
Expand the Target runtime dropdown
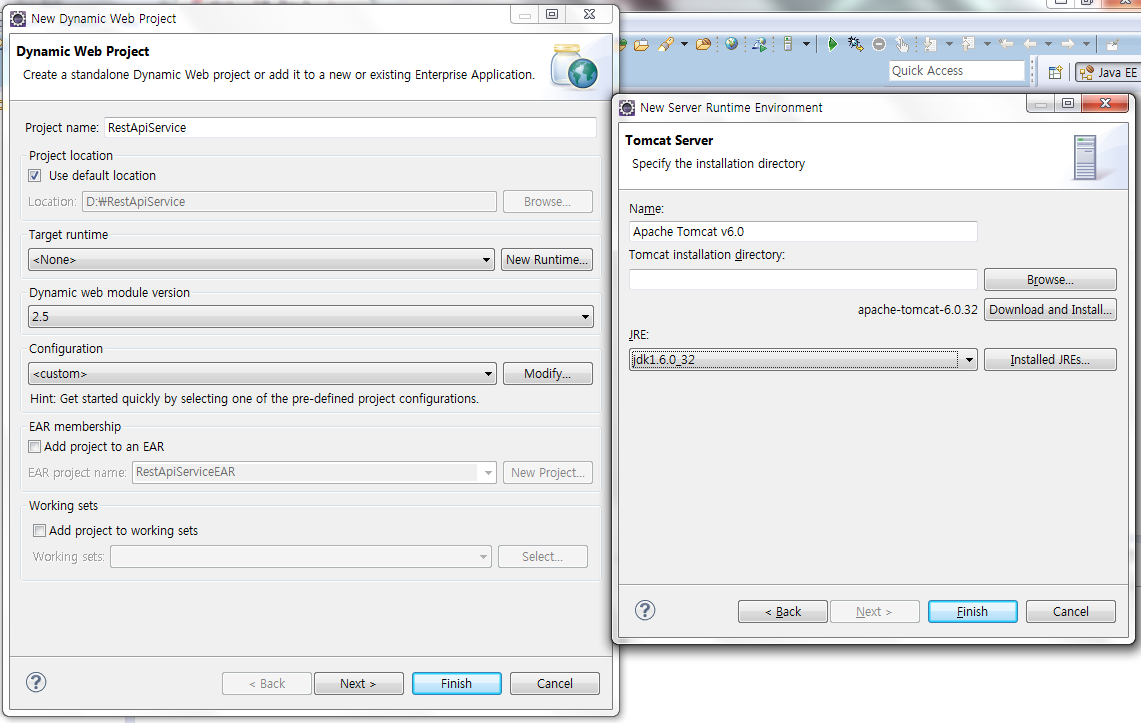486,260
